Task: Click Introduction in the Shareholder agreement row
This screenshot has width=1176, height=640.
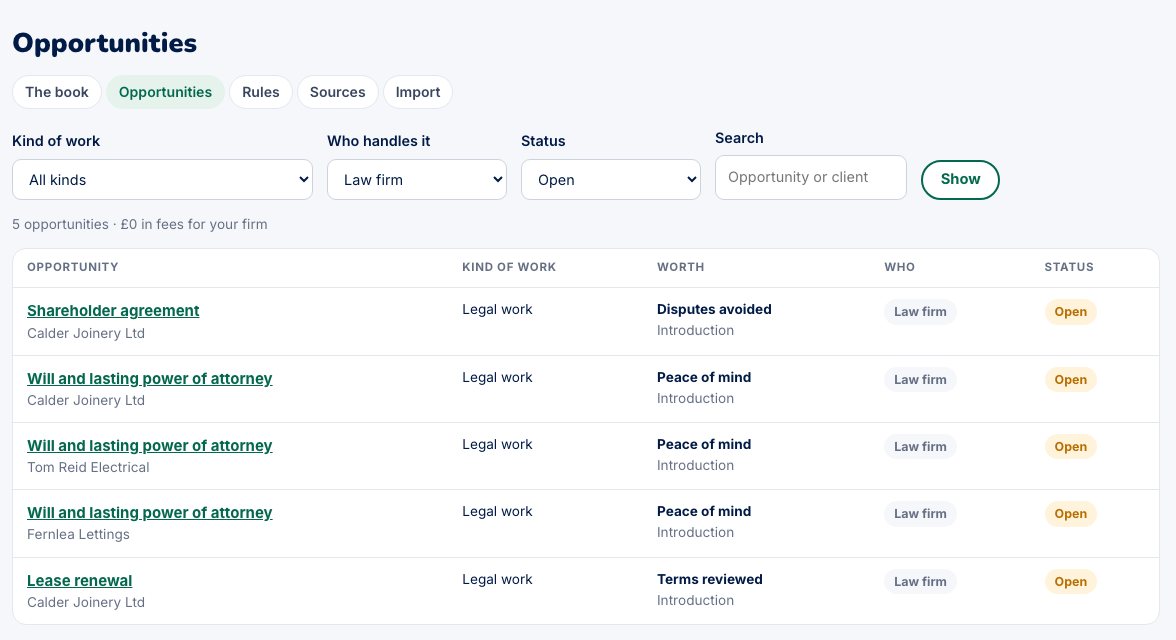Action: 695,330
